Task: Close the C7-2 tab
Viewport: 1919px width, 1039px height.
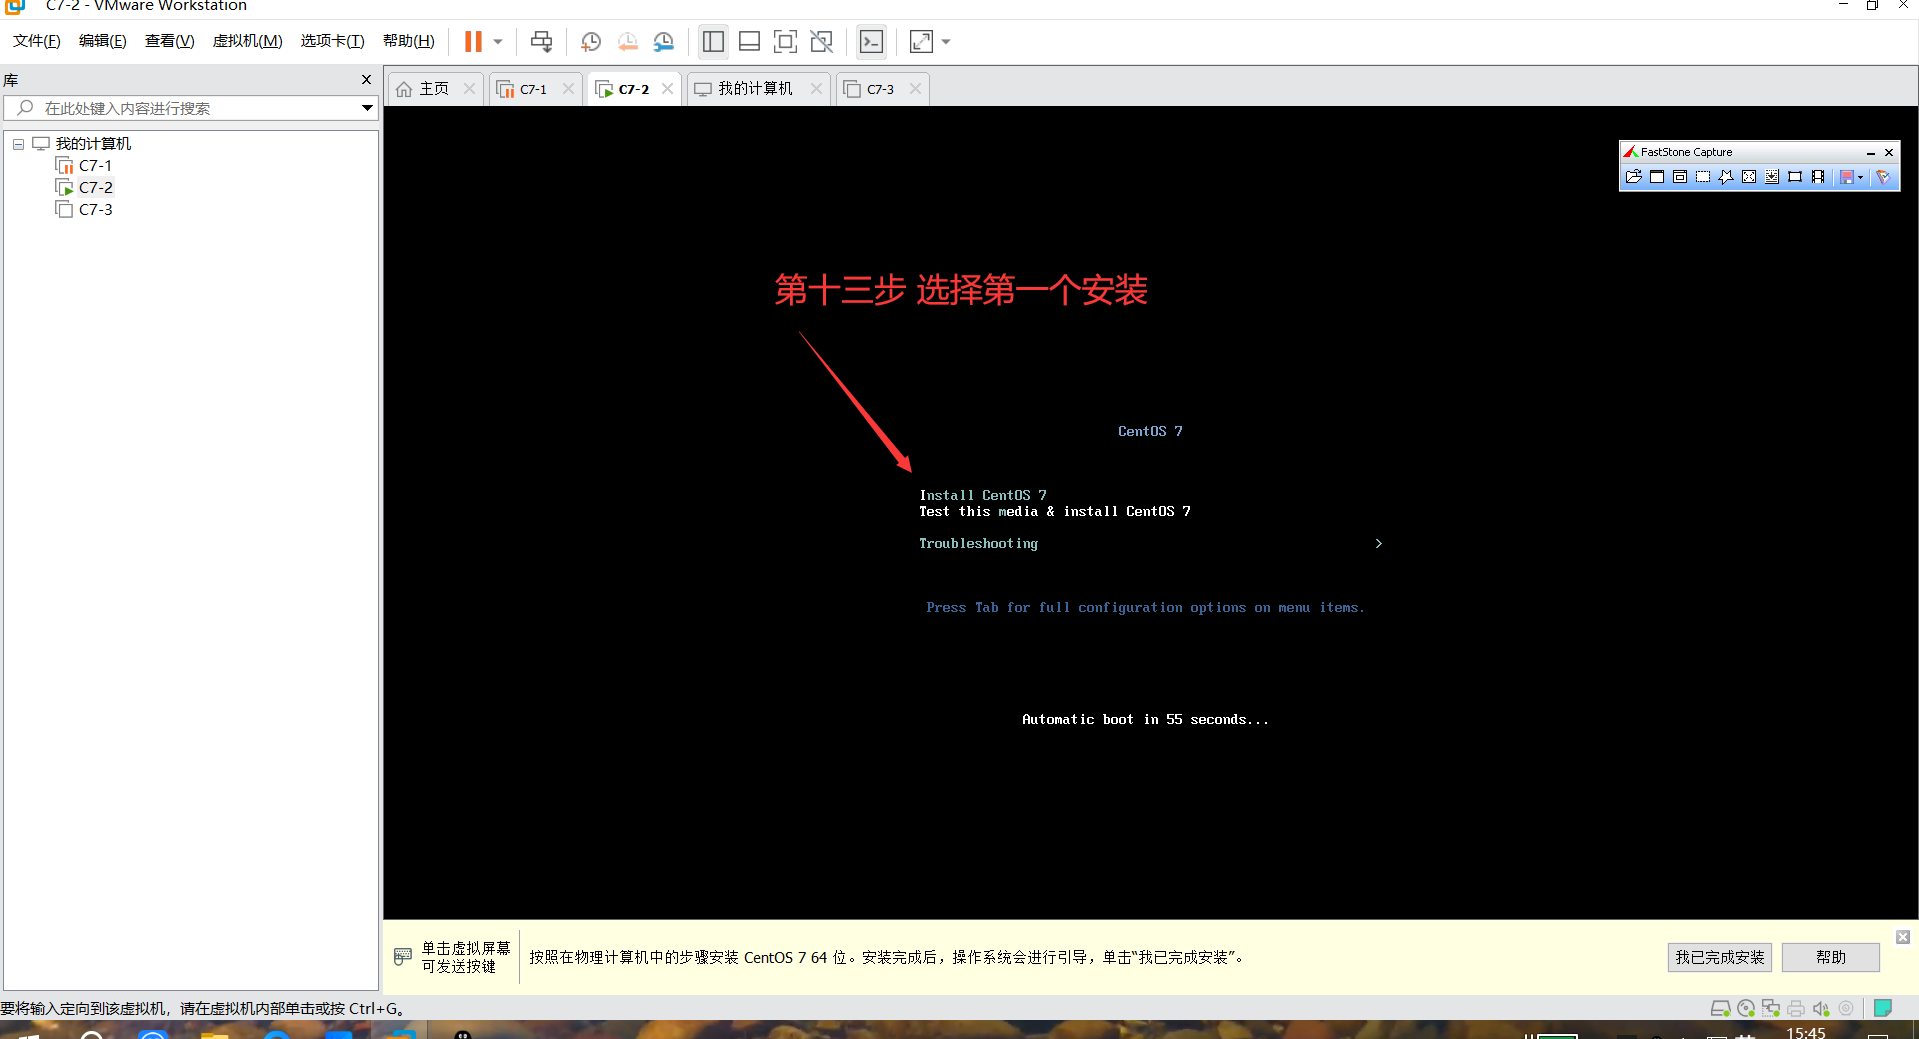Action: [x=668, y=89]
